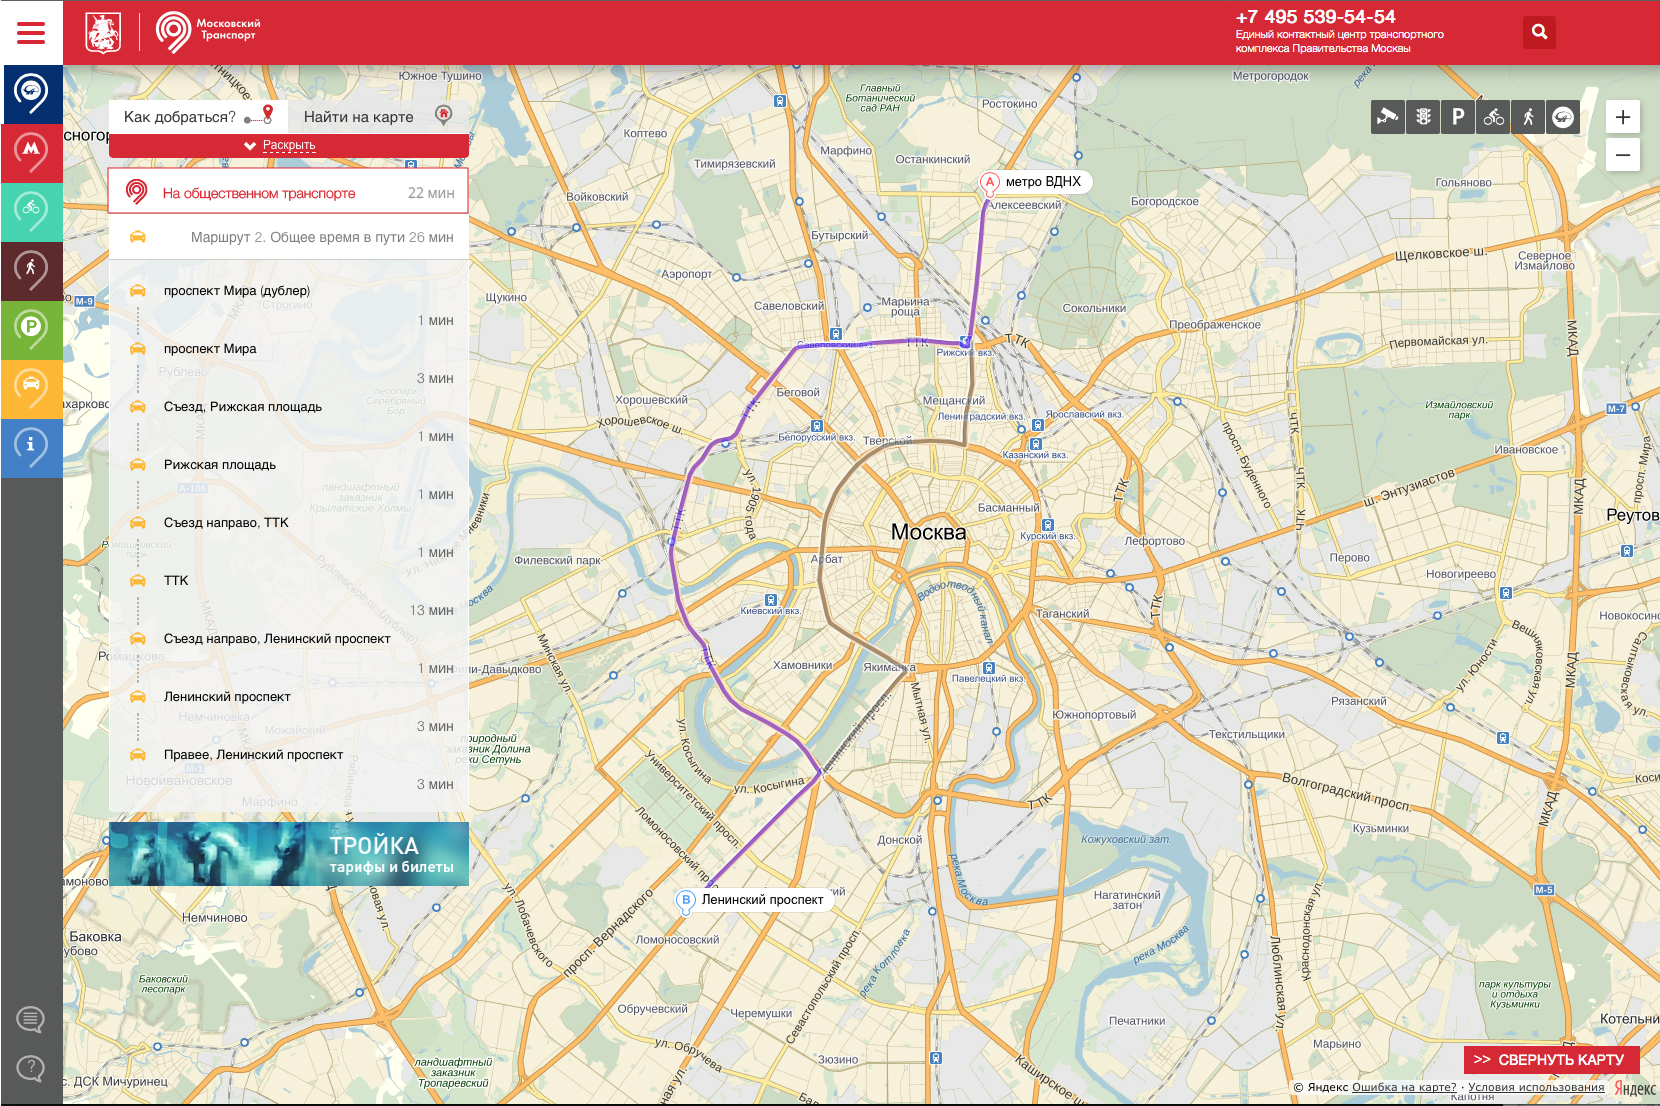Click route step Съезд направо, ТТК
The image size is (1660, 1106).
(x=226, y=523)
